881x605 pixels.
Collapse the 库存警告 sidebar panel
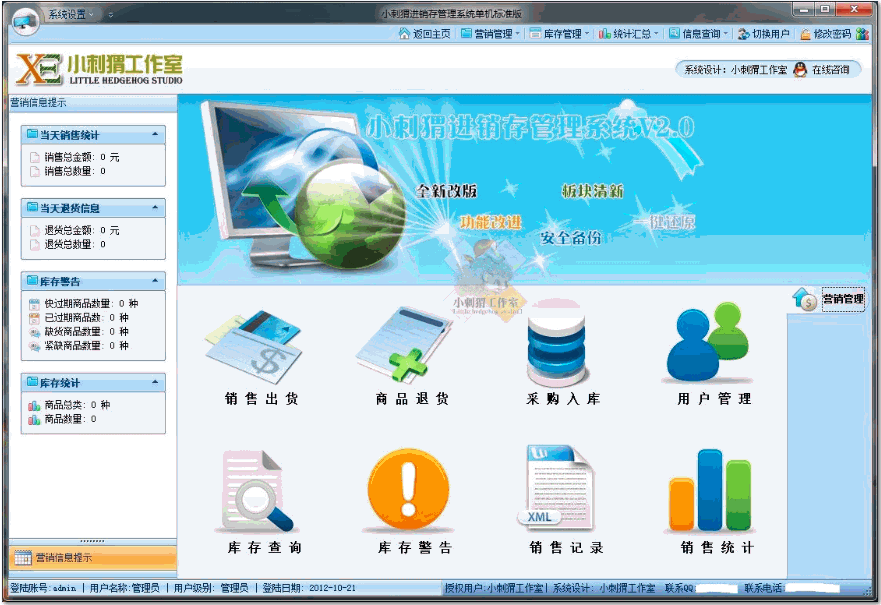154,282
